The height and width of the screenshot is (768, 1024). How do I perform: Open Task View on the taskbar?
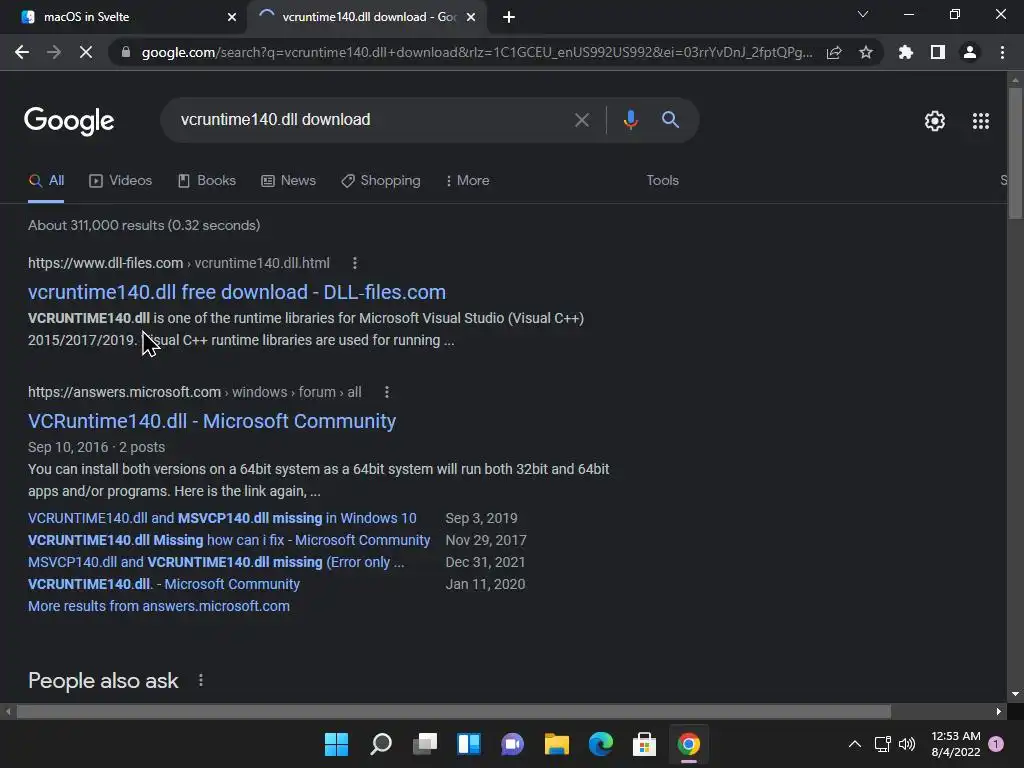[x=424, y=744]
